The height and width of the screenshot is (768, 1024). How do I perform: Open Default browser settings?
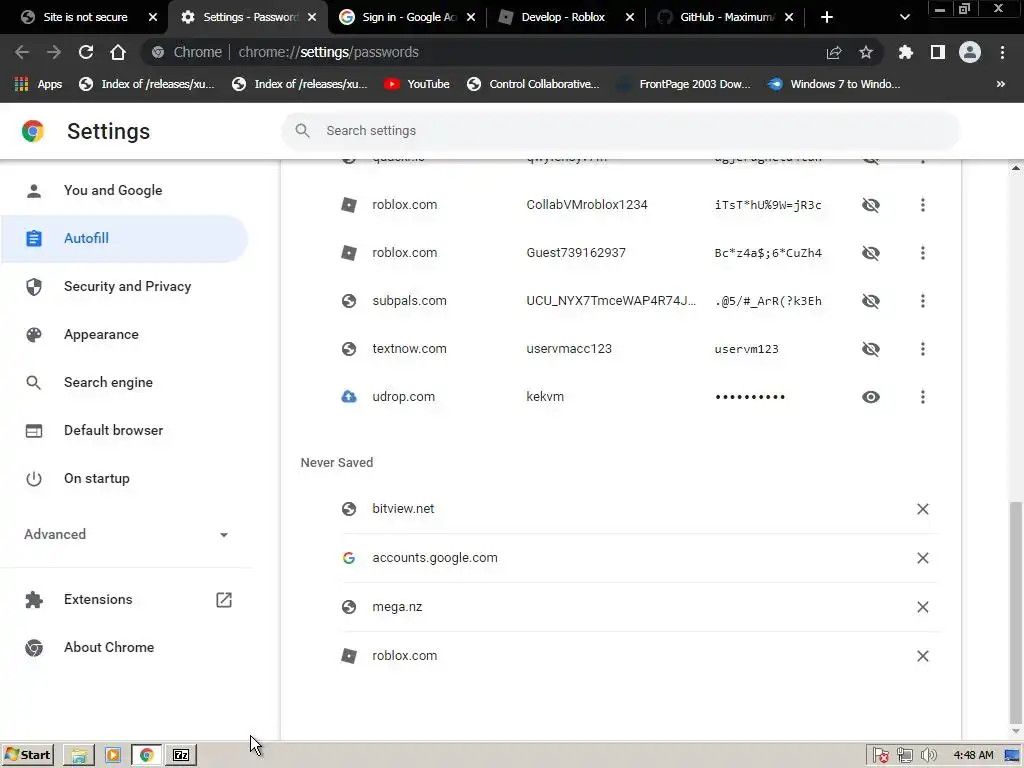click(124, 430)
